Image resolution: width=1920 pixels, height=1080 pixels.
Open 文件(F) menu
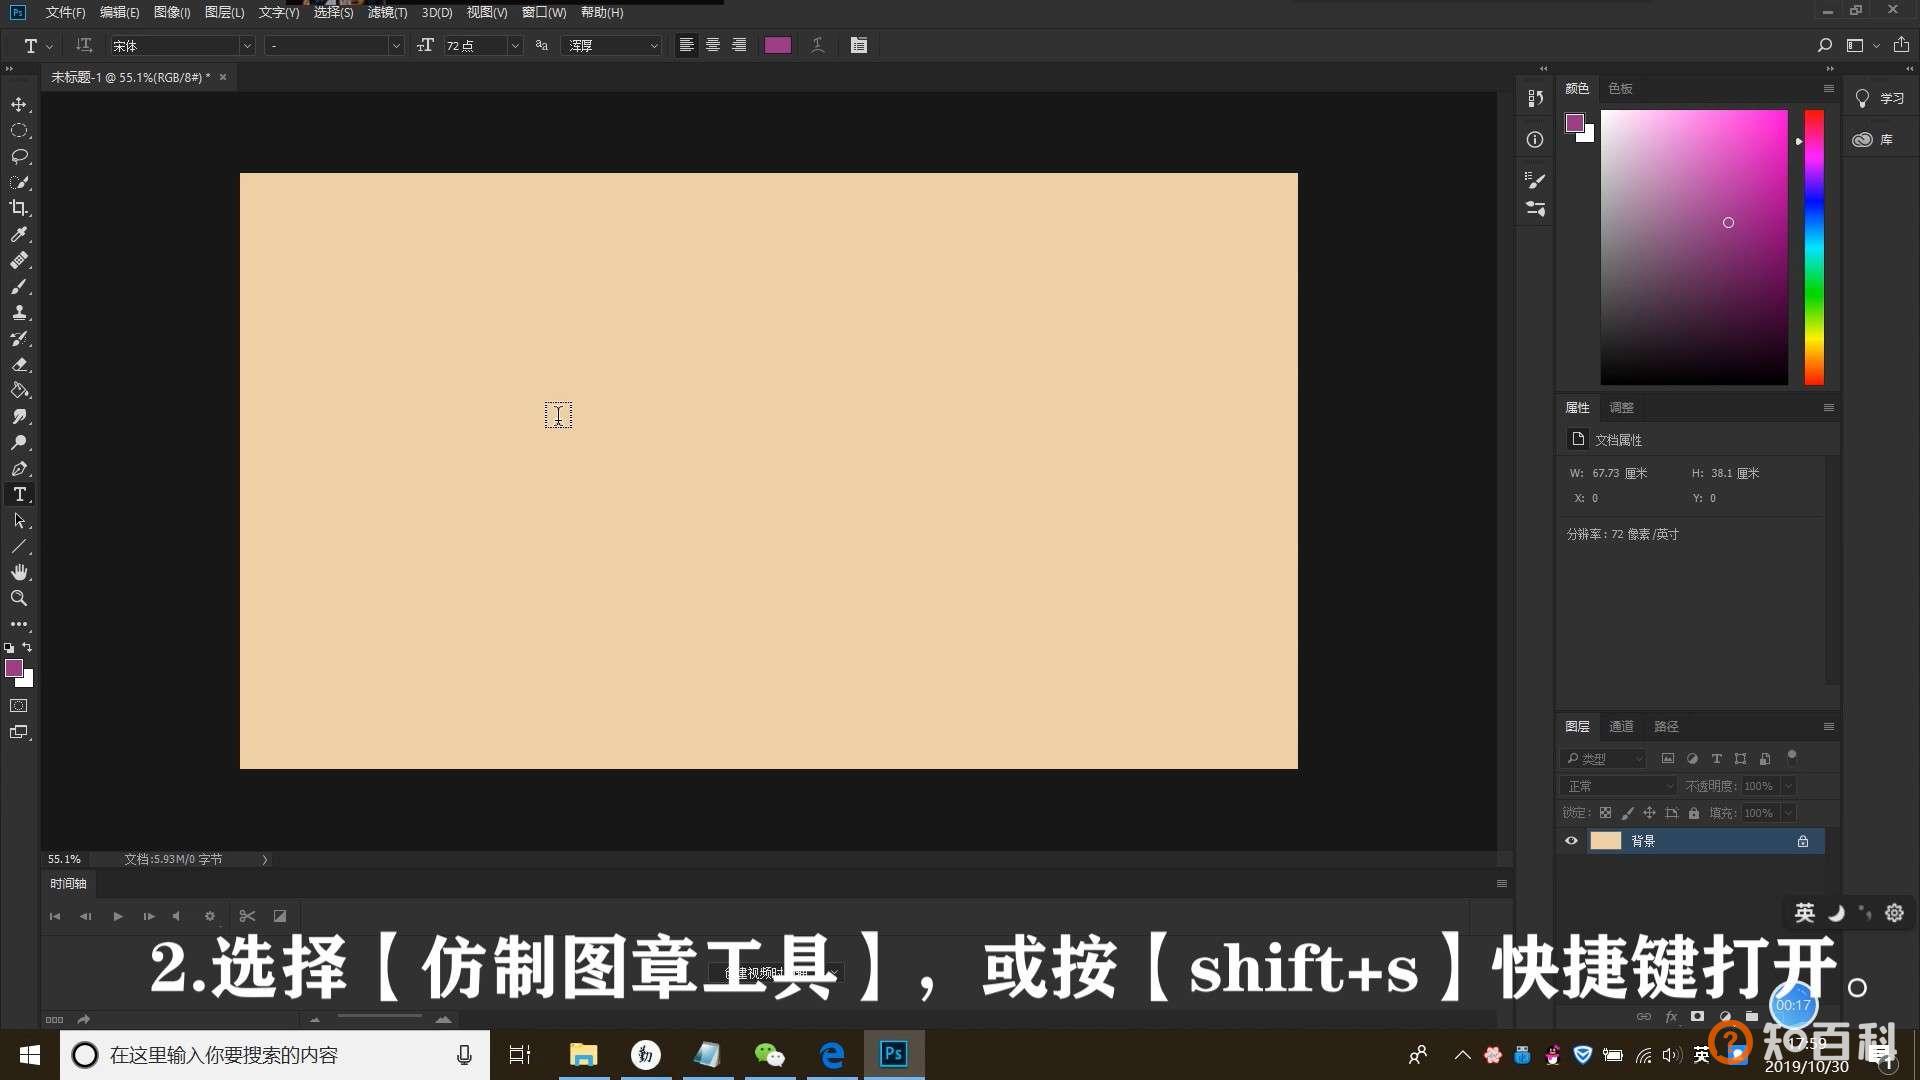65,12
